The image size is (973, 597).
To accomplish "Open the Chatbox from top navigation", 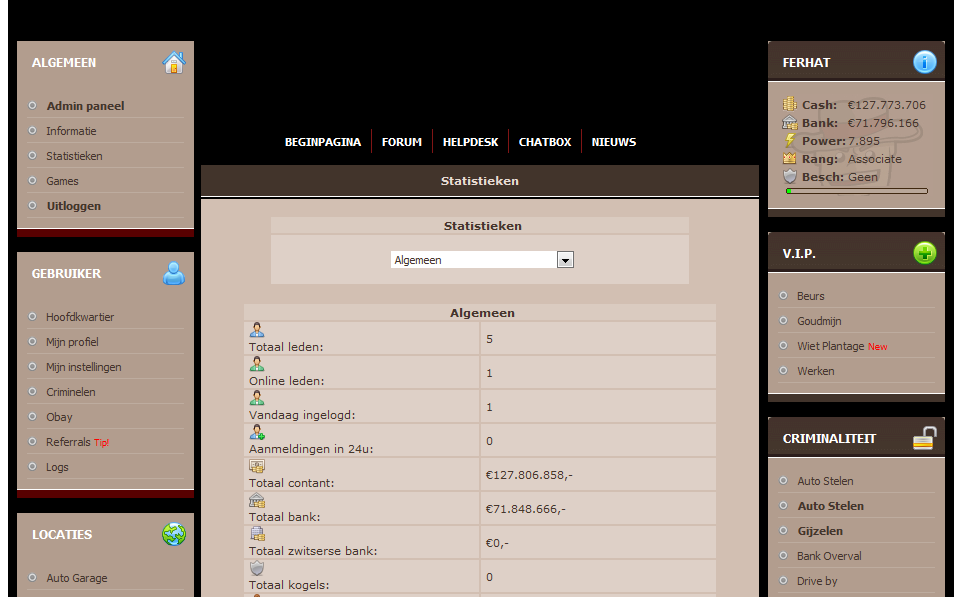I will tap(545, 142).
